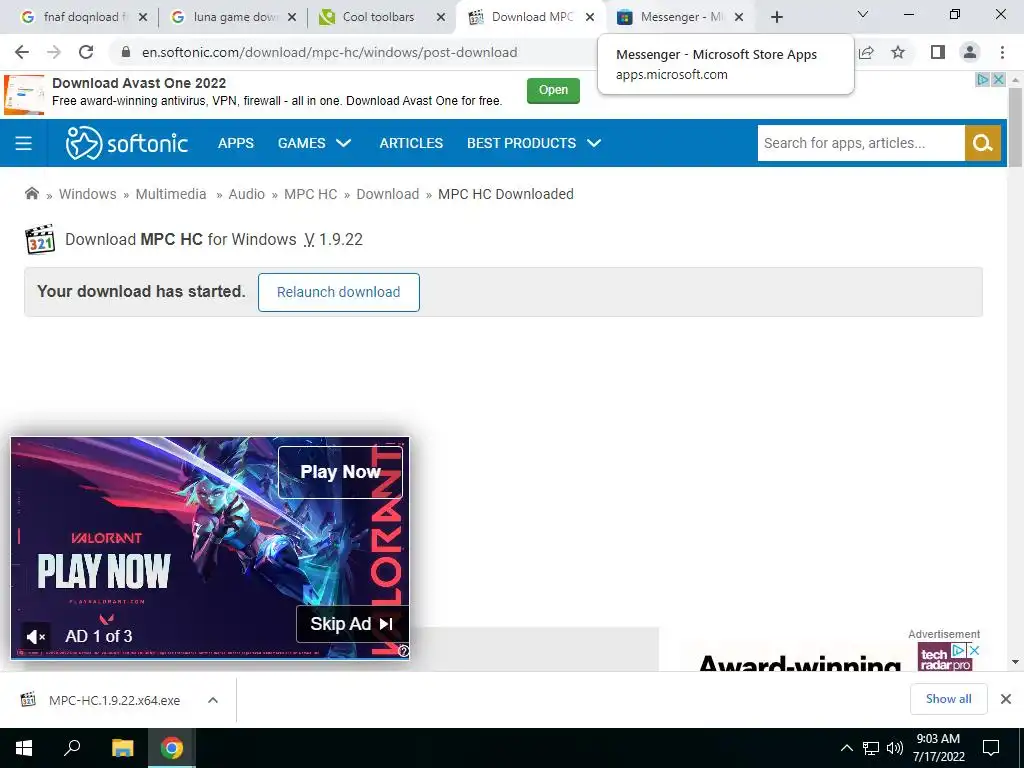Open the Windows Start menu

pyautogui.click(x=24, y=748)
